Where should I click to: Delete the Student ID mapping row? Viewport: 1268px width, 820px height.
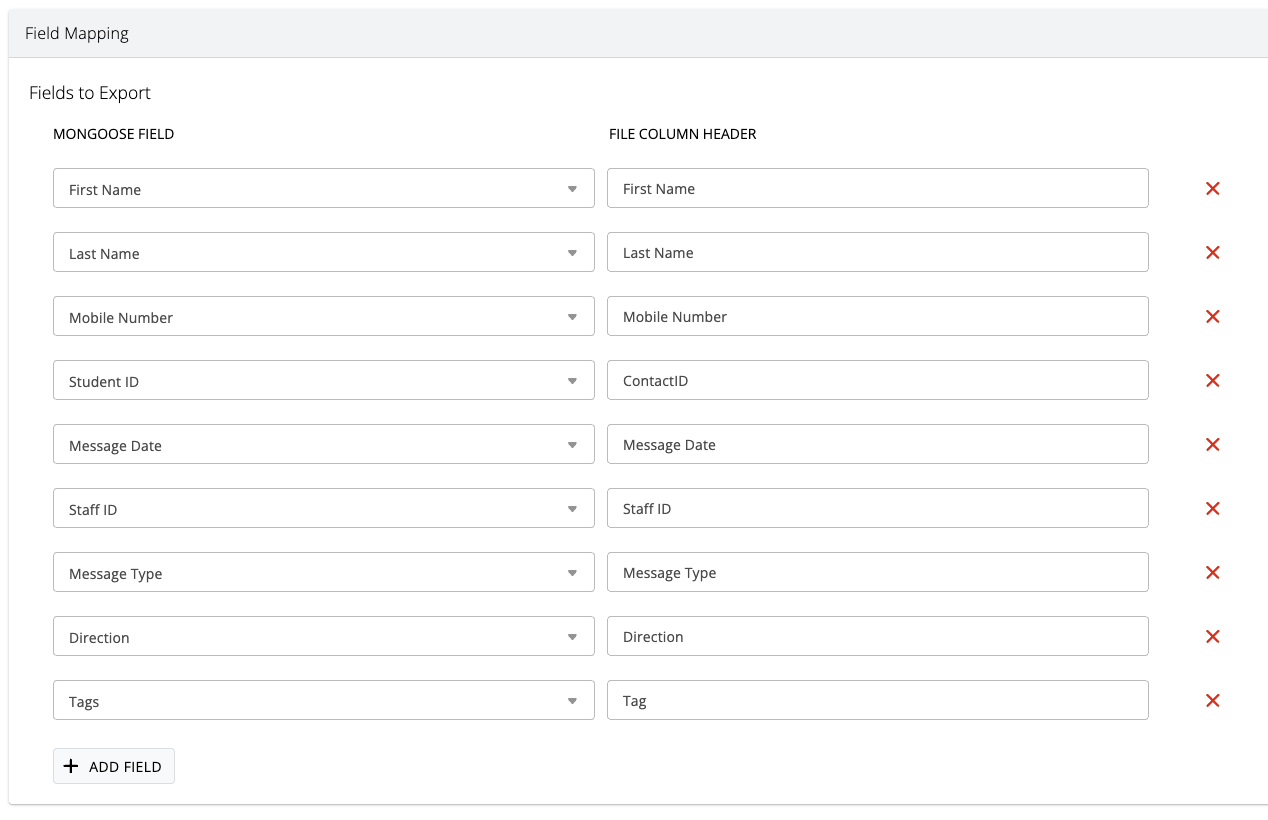coord(1212,381)
